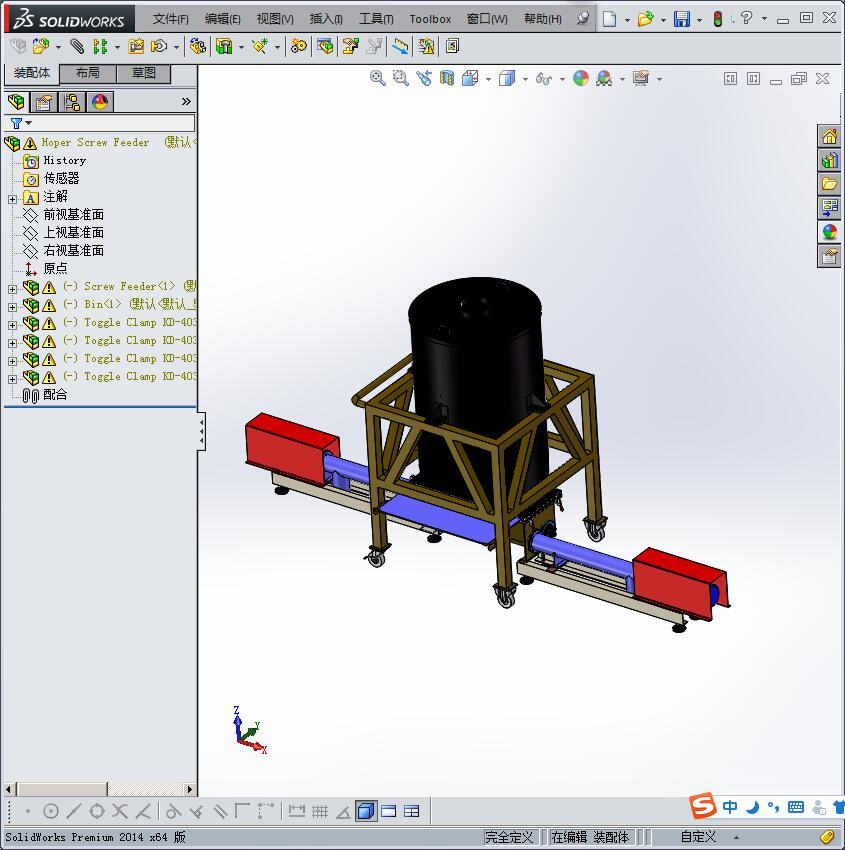The width and height of the screenshot is (845, 850).
Task: Open the PropertyManager tab icon
Action: tap(44, 102)
